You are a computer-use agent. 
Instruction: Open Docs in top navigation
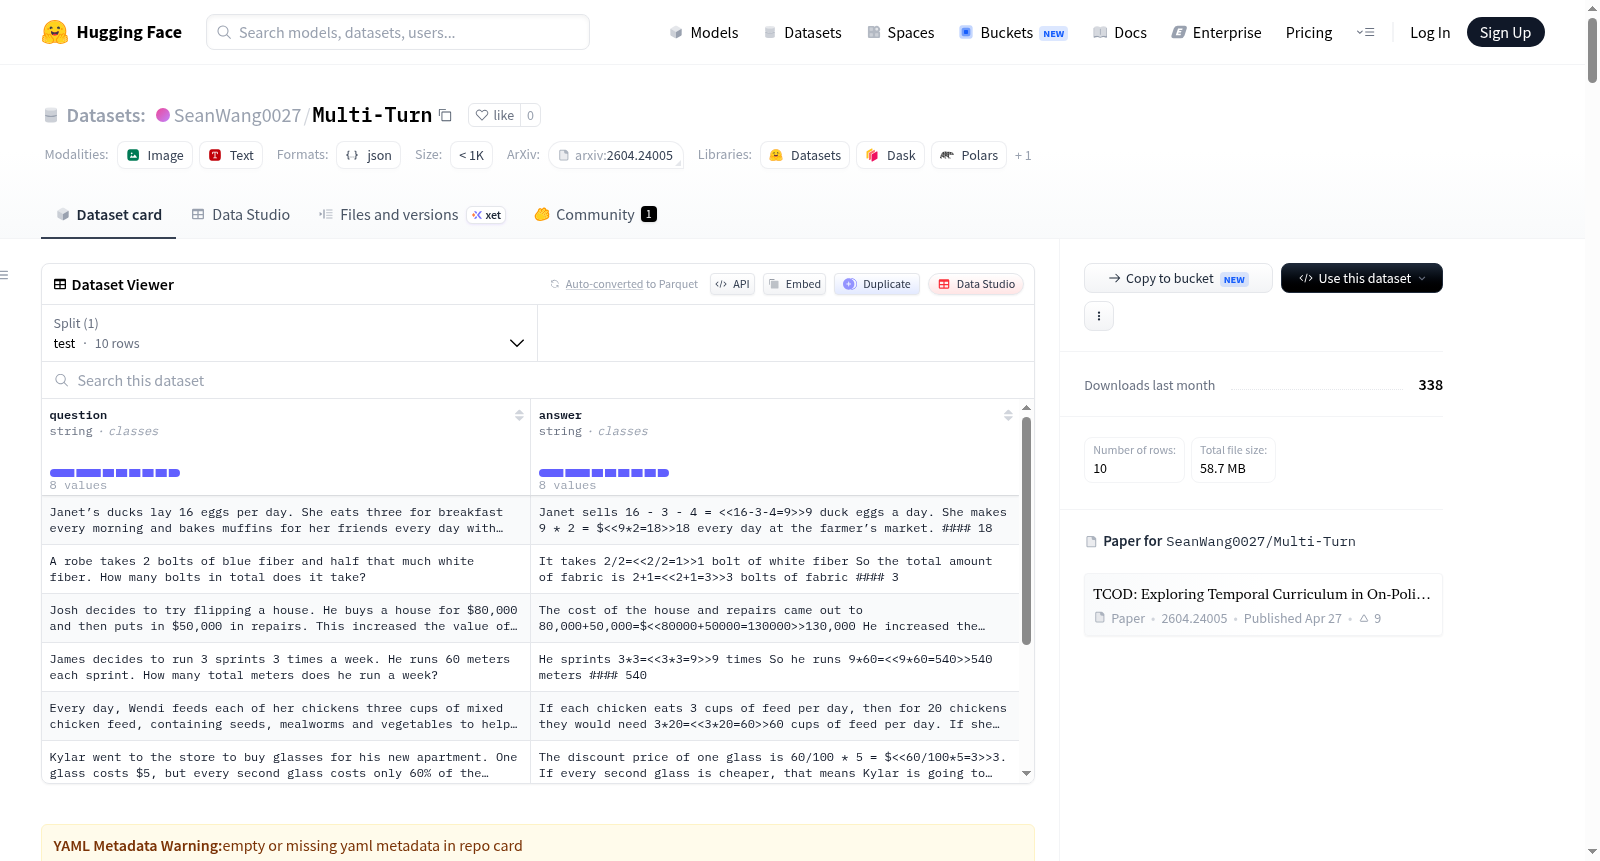tap(1120, 32)
